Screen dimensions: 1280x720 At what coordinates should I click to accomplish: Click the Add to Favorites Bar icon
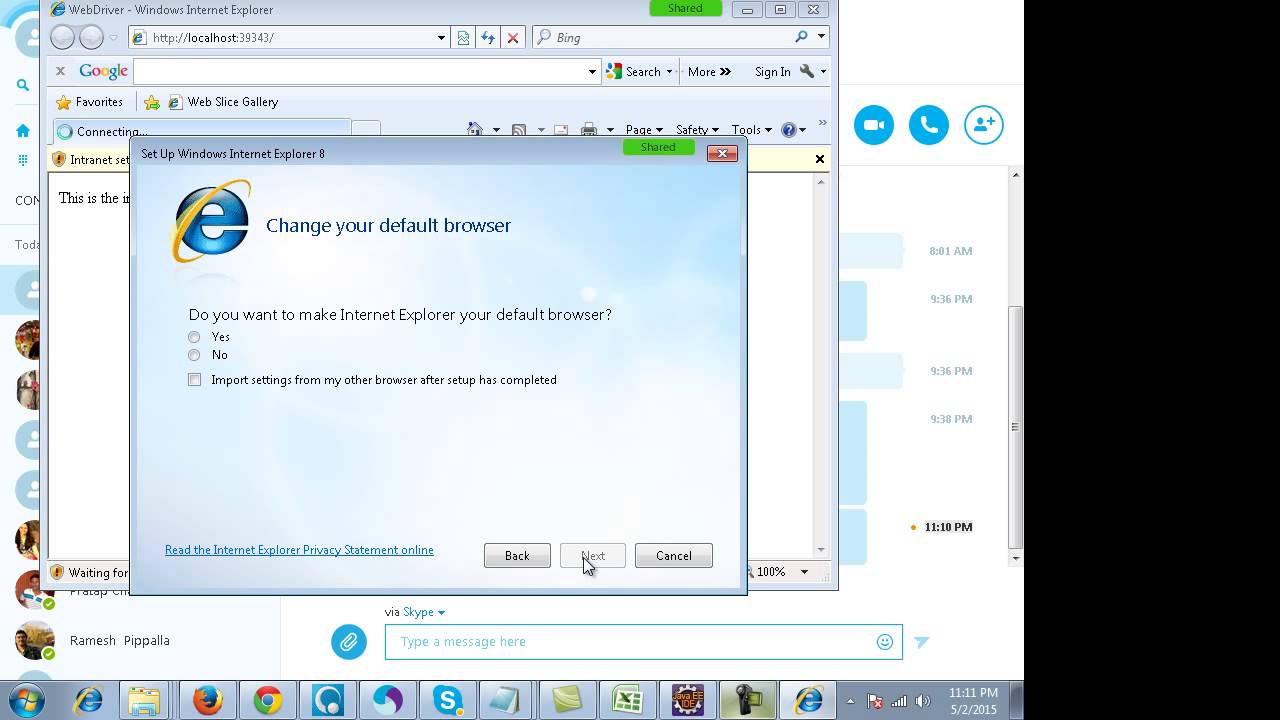pyautogui.click(x=152, y=102)
